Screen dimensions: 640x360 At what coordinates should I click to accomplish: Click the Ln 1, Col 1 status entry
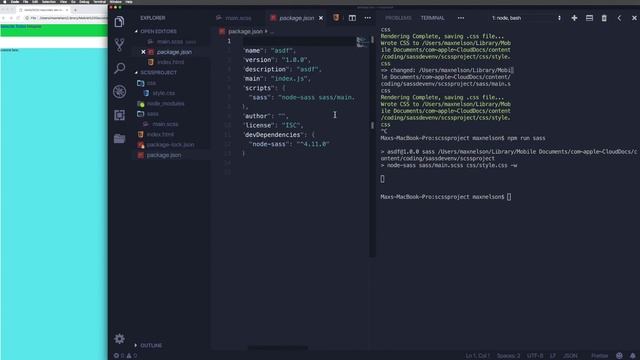tap(477, 356)
